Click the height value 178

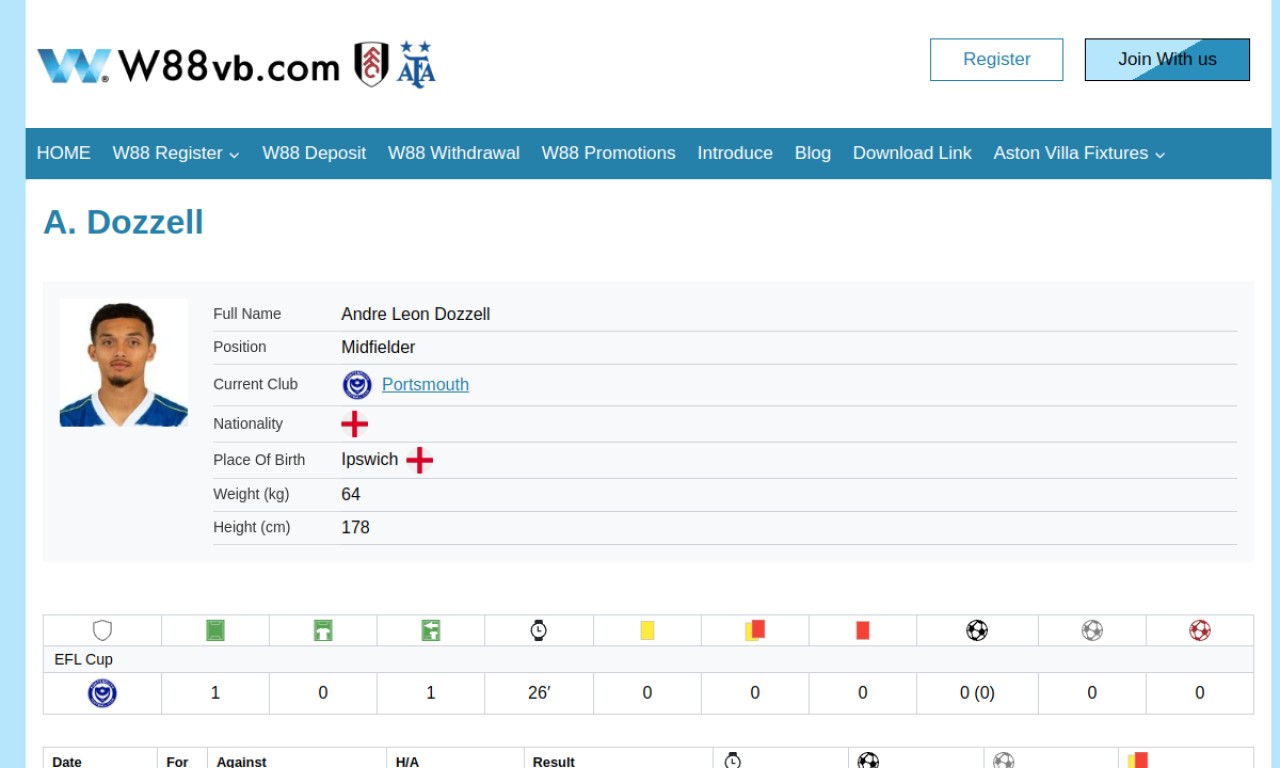pyautogui.click(x=355, y=527)
